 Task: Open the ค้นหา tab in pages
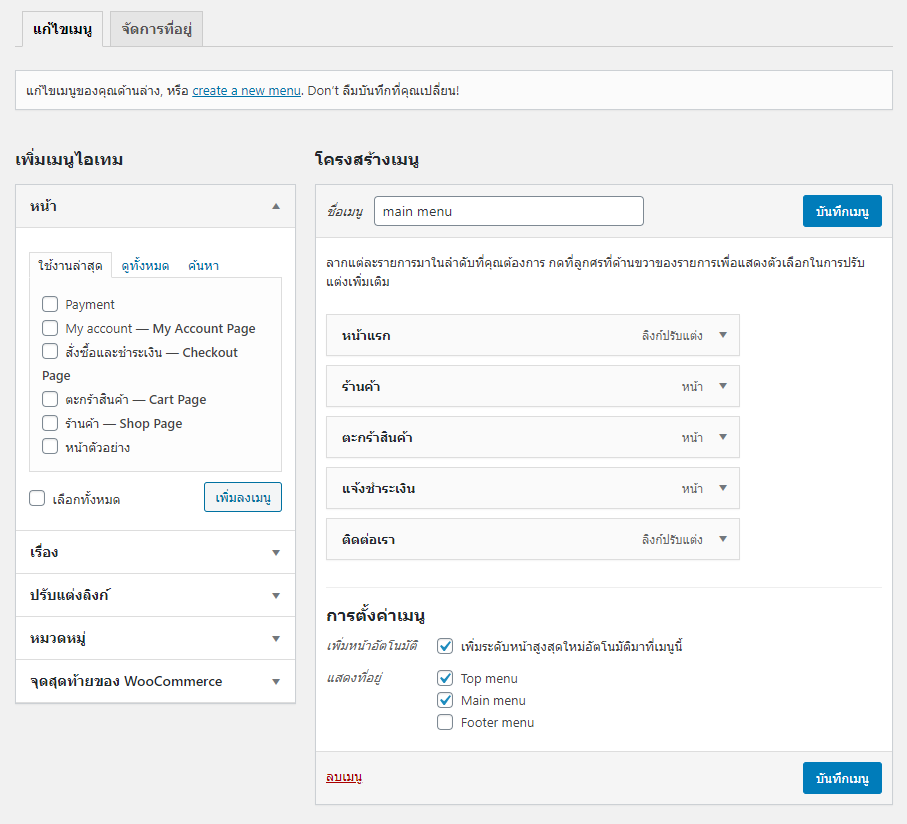[x=204, y=266]
